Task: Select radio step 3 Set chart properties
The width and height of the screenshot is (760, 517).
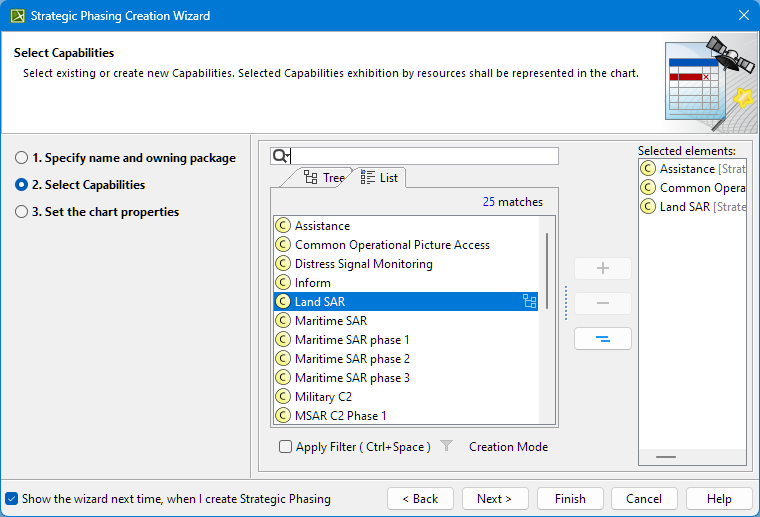Action: pos(22,212)
